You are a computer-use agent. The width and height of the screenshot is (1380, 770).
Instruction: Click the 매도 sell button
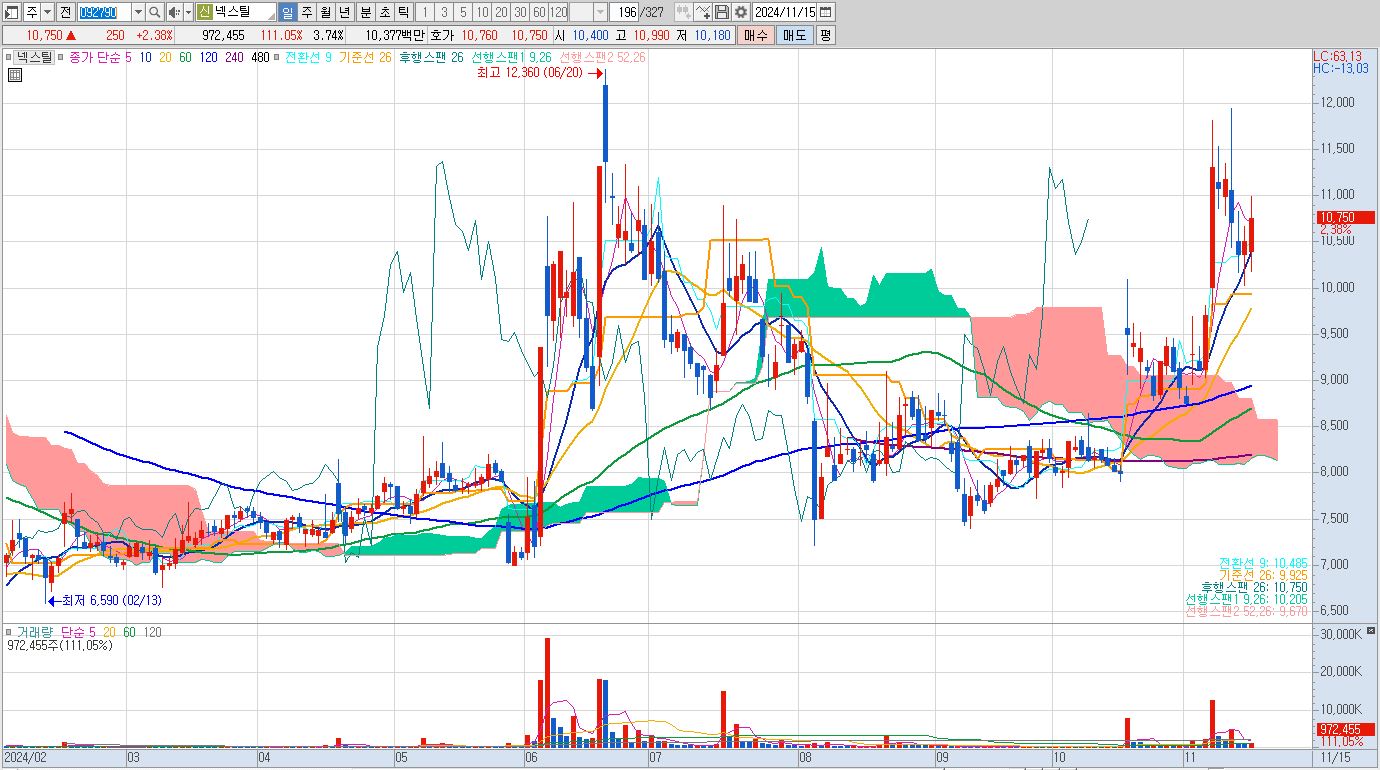pos(794,35)
